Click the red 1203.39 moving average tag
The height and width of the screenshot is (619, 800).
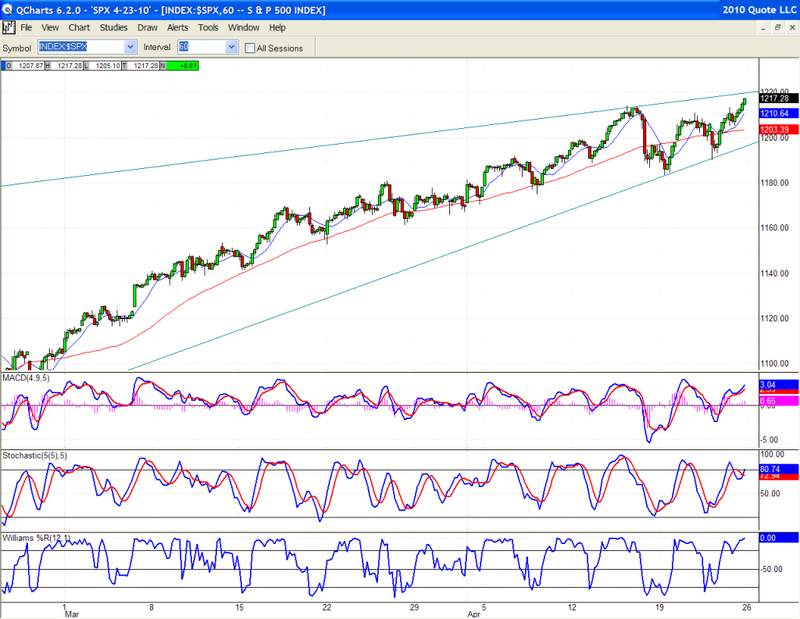(776, 130)
